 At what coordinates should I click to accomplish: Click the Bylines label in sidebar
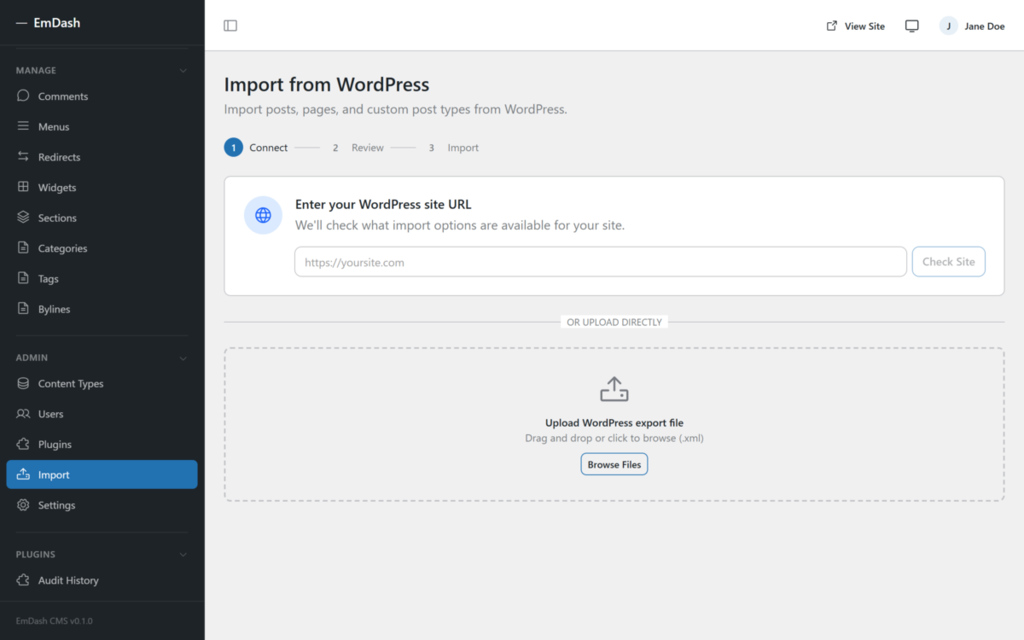point(54,309)
